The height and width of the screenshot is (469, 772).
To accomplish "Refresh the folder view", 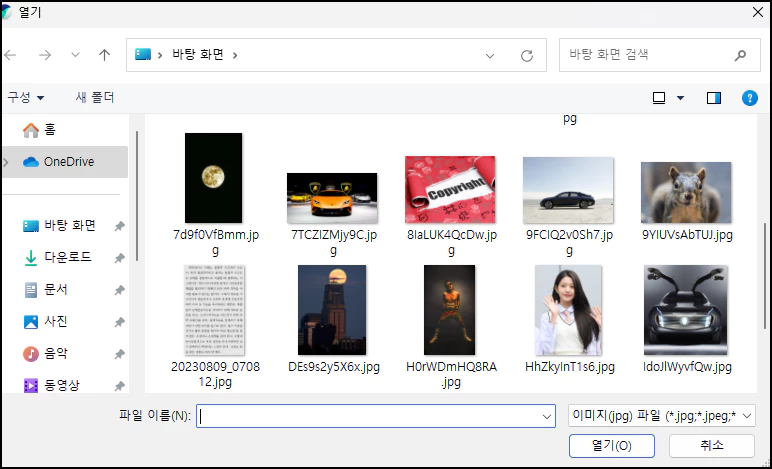I will [527, 56].
